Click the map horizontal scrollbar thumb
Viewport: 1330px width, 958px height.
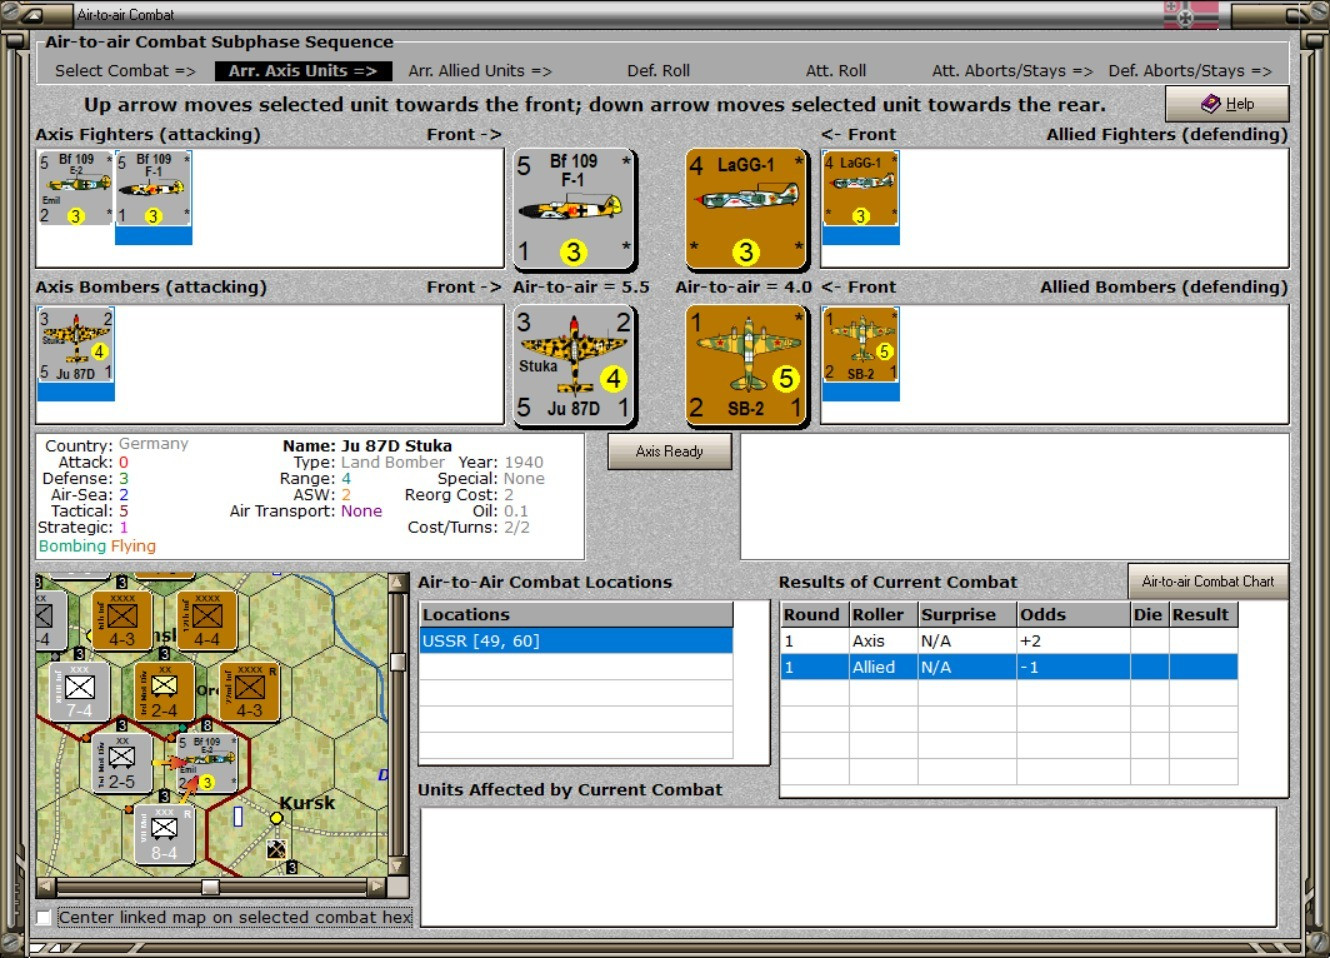click(x=210, y=887)
